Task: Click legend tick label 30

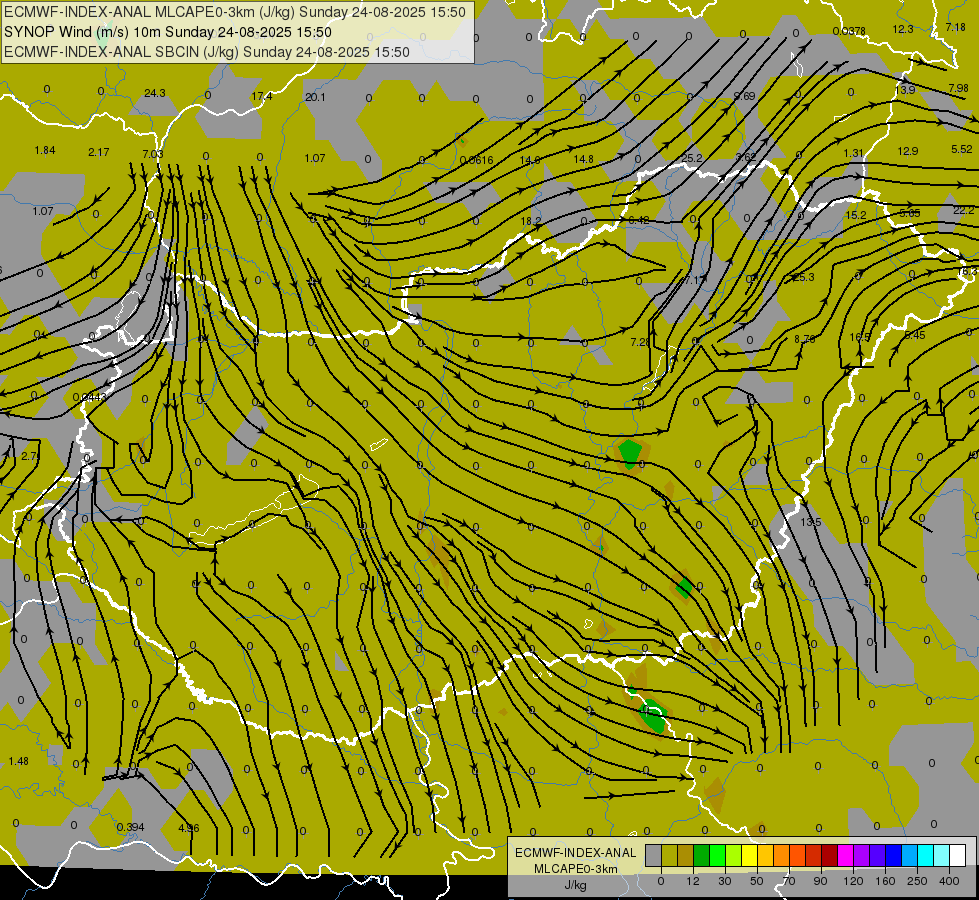Action: [724, 881]
